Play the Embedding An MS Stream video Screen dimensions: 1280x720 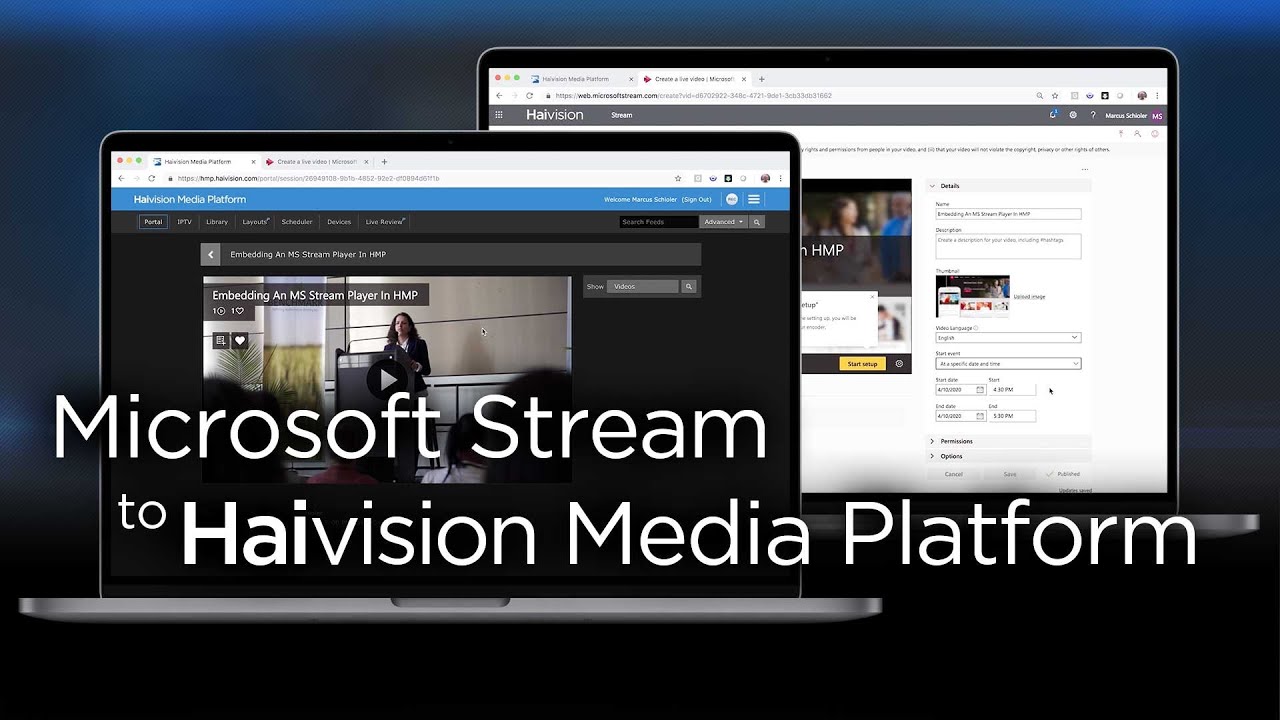pos(386,379)
